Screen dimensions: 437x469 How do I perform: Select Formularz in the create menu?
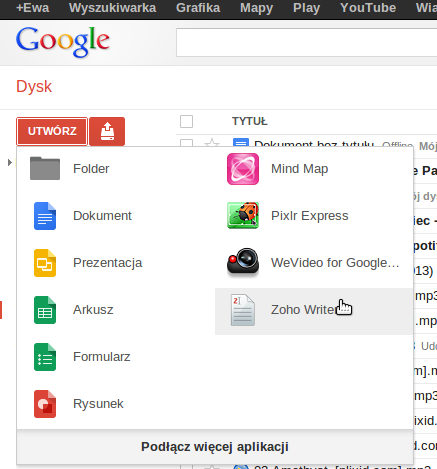[x=116, y=357]
